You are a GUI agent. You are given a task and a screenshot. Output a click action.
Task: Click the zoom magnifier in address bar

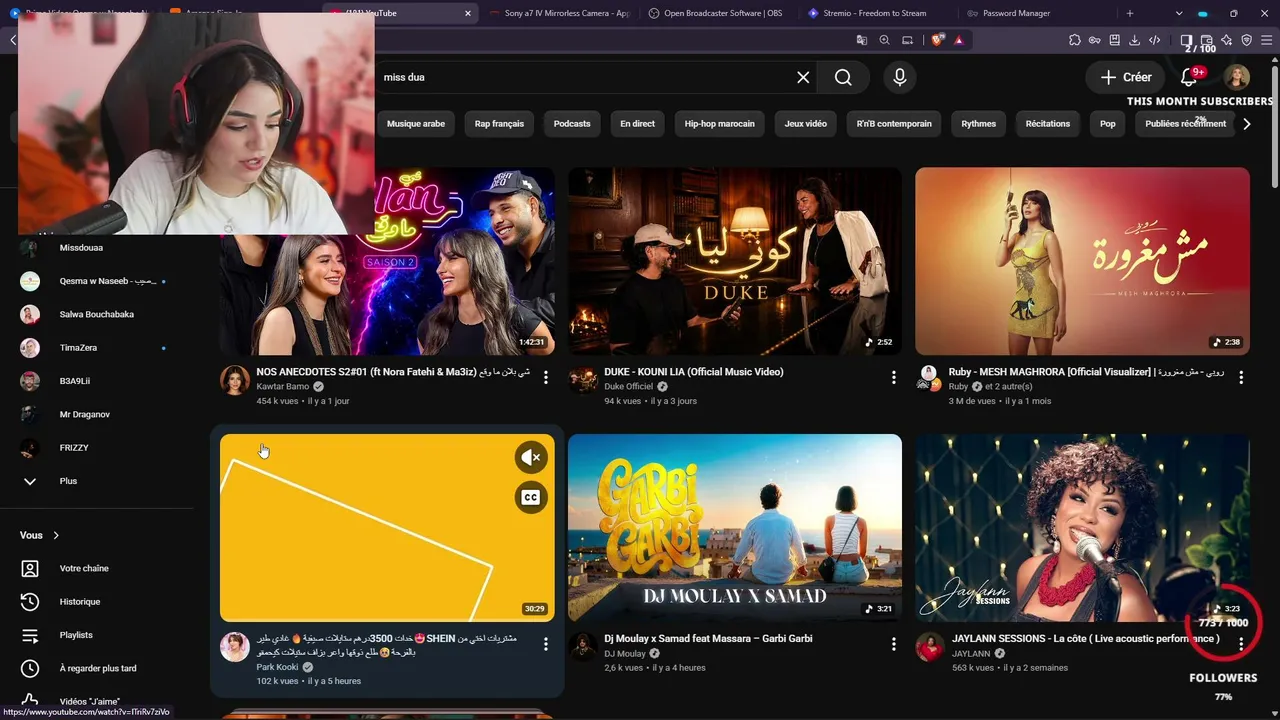pyautogui.click(x=884, y=40)
